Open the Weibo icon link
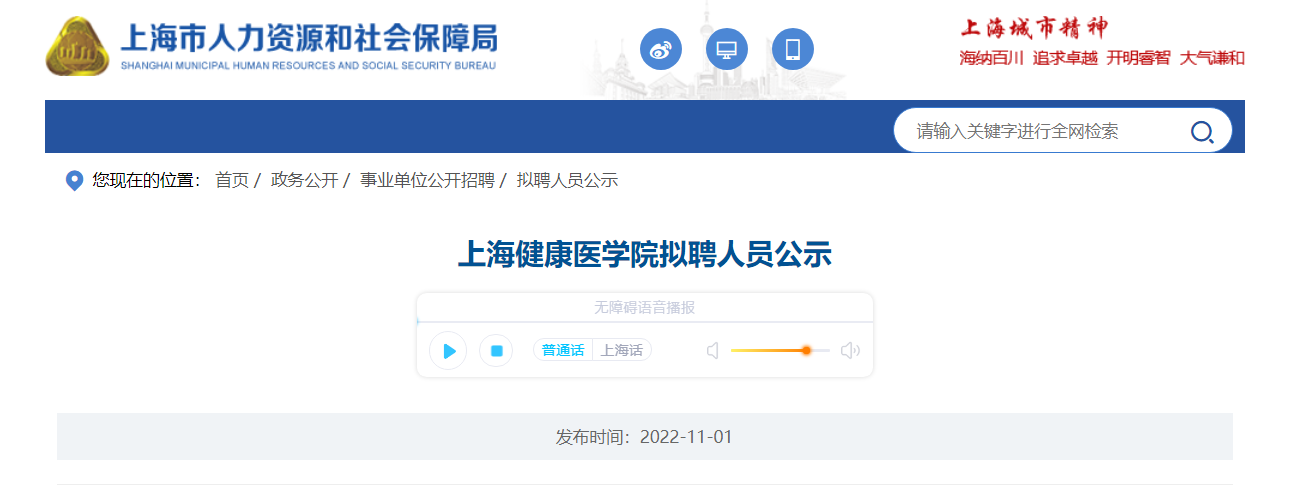The height and width of the screenshot is (487, 1293). point(661,49)
